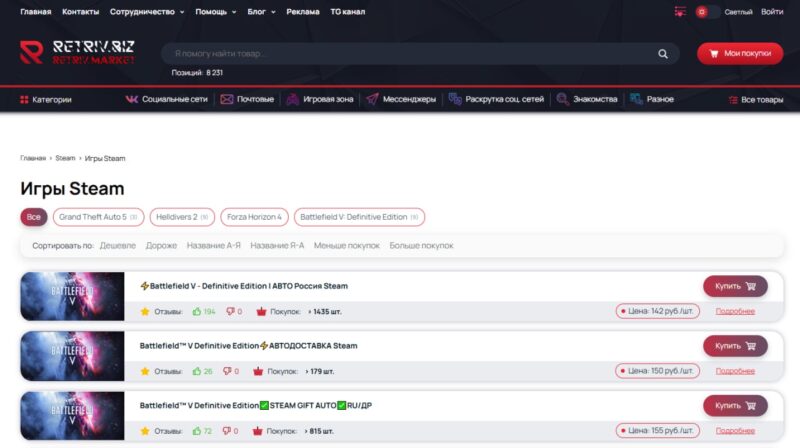This screenshot has height=448, width=800.
Task: Toggle the light theme switch
Action: pos(707,12)
